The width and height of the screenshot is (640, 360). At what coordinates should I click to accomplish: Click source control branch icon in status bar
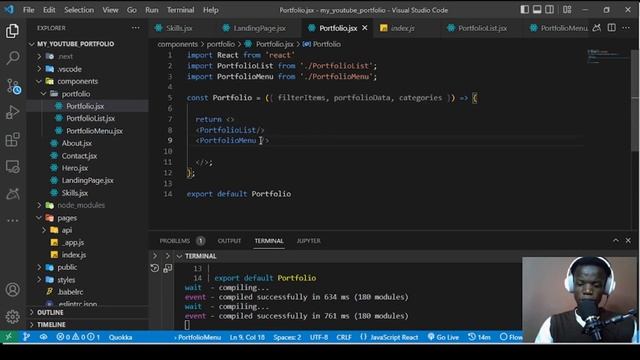click(27, 337)
